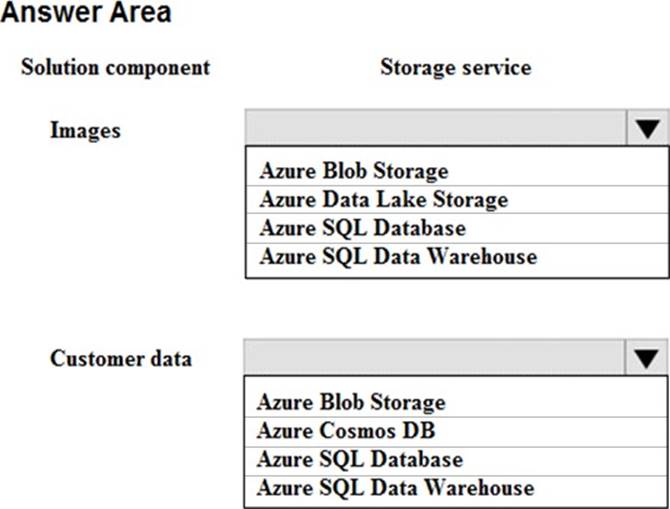Pick Azure SQL Database under Images
Screen dimensions: 670x509
[362, 227]
